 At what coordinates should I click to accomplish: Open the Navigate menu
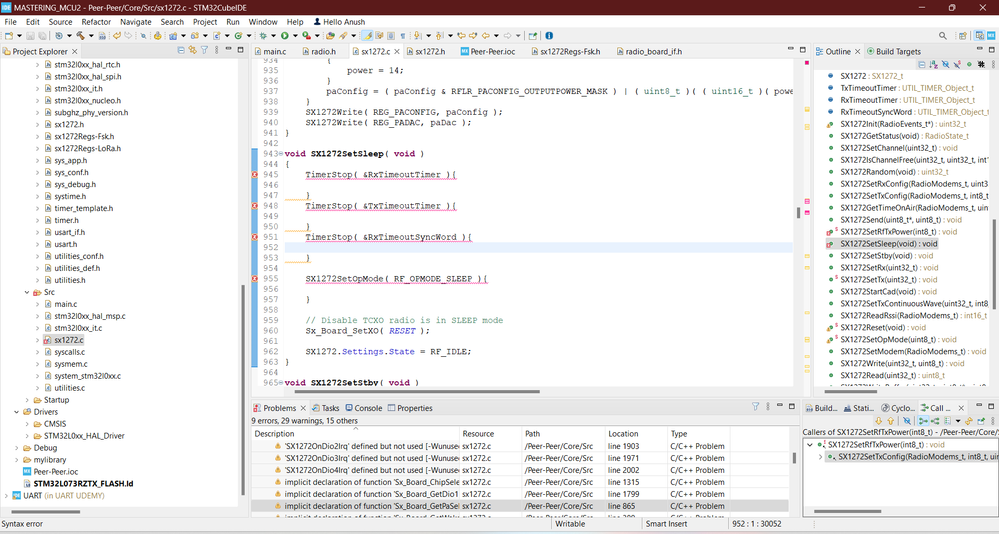click(136, 22)
